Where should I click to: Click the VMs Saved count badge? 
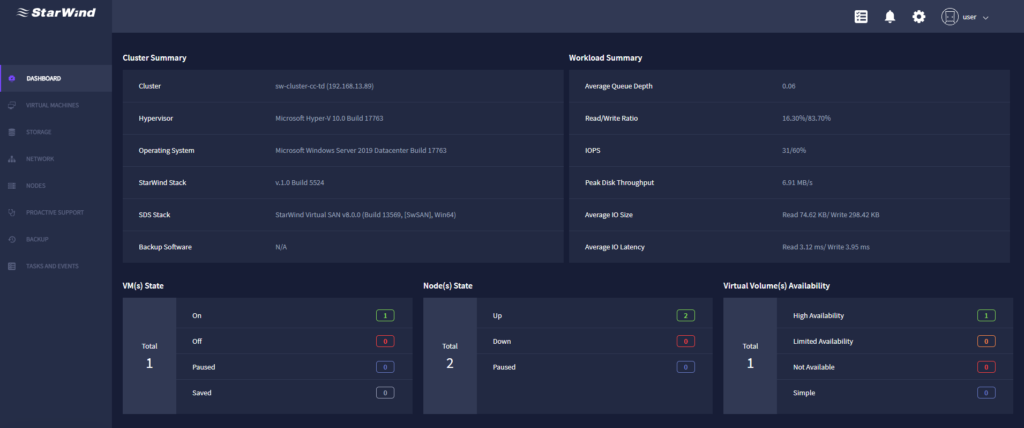[x=385, y=393]
